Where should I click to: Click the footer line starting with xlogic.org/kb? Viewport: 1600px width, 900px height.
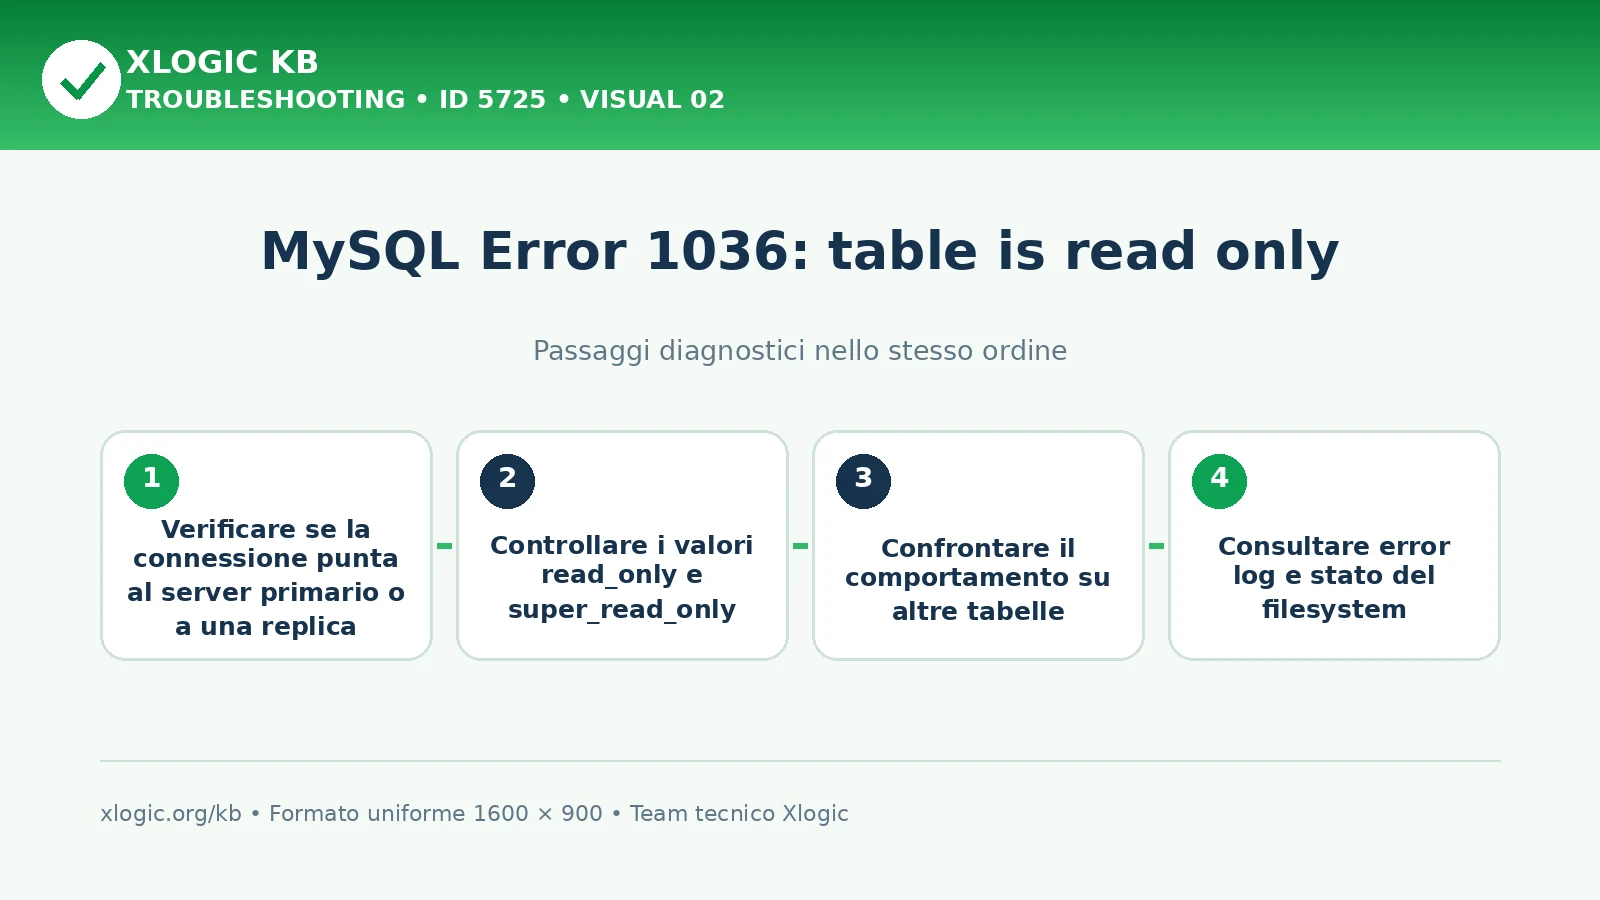coord(474,813)
